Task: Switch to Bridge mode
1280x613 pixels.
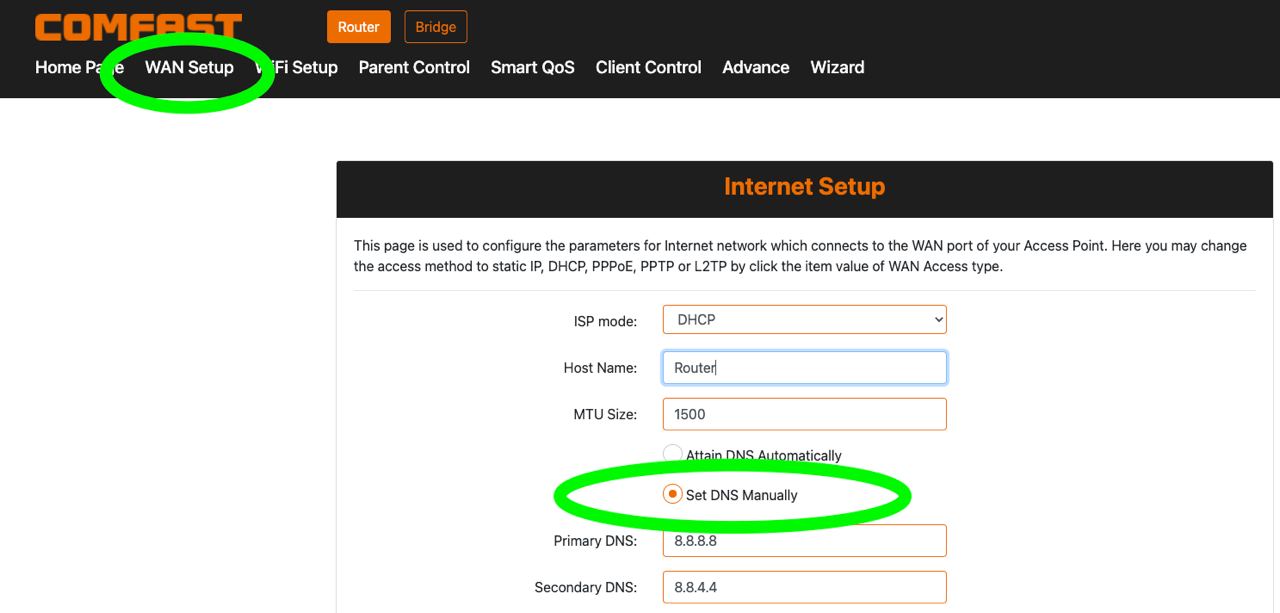Action: coord(435,27)
